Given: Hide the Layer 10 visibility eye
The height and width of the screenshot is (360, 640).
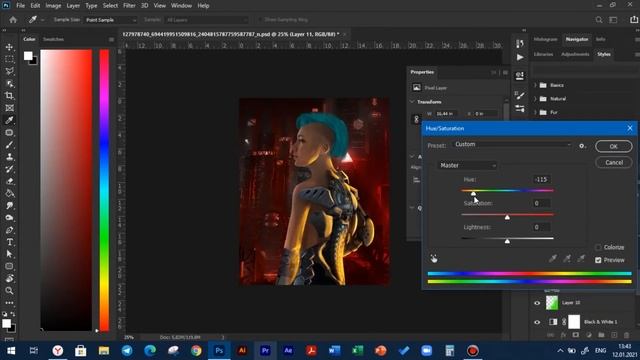Looking at the screenshot, I should [x=537, y=303].
